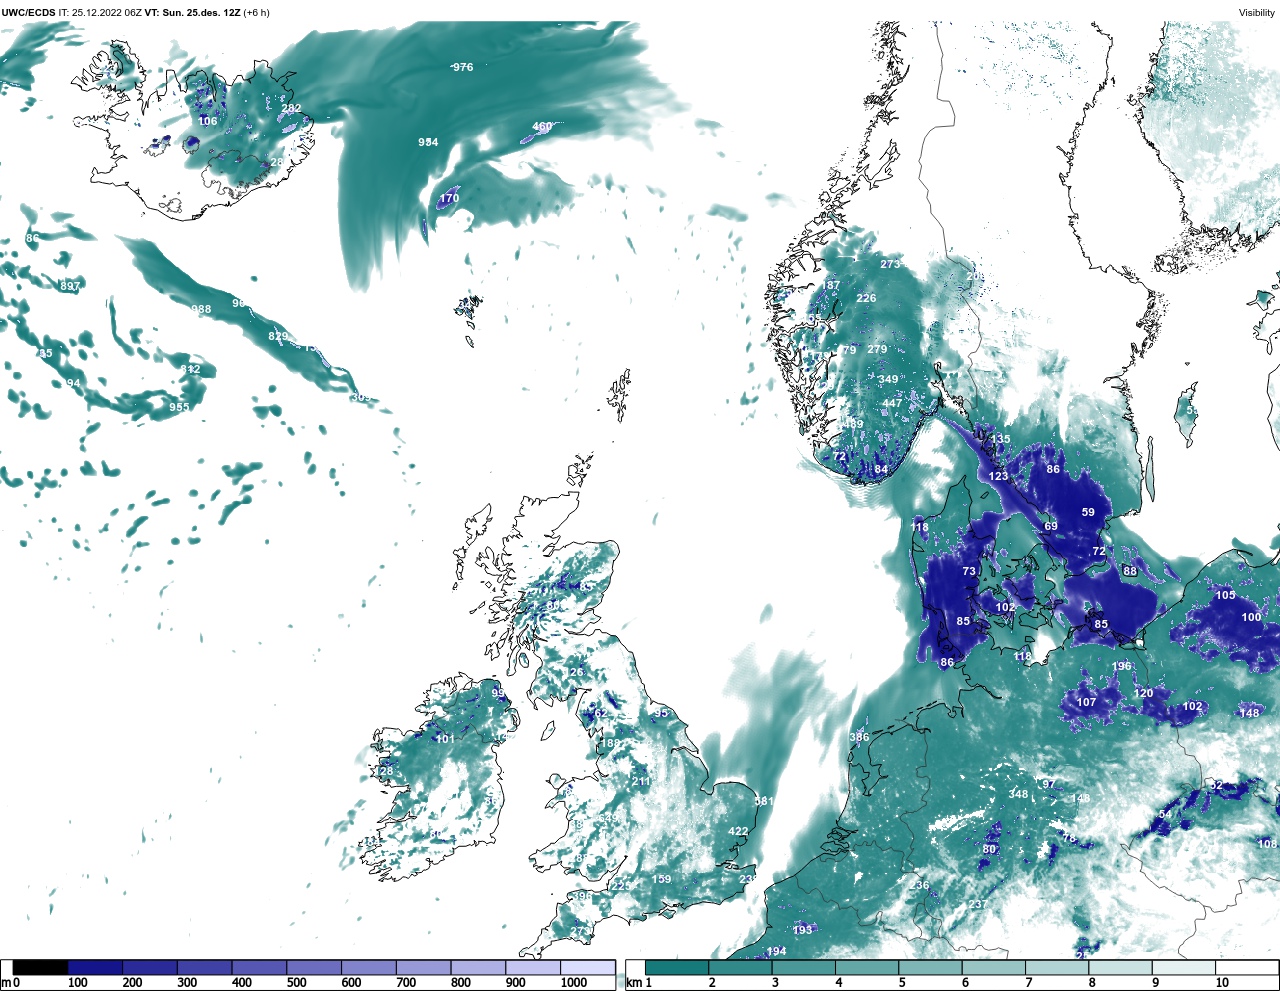This screenshot has height=991, width=1280.
Task: Click the 600–700 m legend swatch
Action: pyautogui.click(x=369, y=968)
